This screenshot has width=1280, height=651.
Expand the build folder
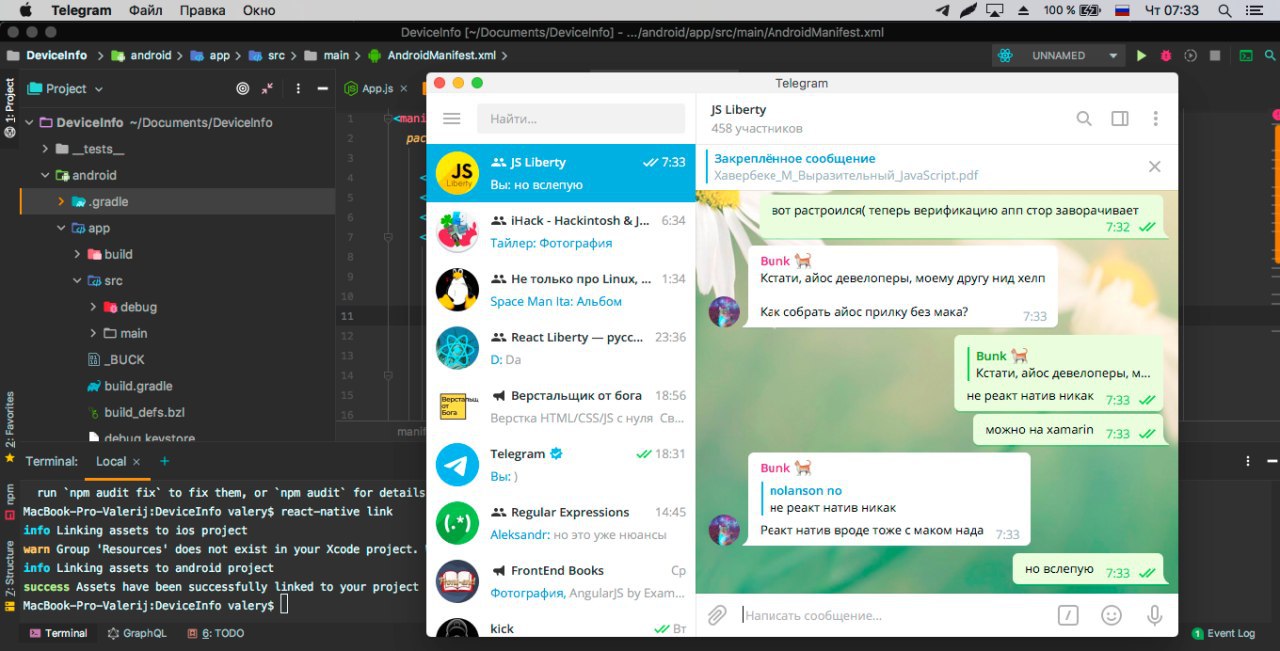tap(78, 254)
